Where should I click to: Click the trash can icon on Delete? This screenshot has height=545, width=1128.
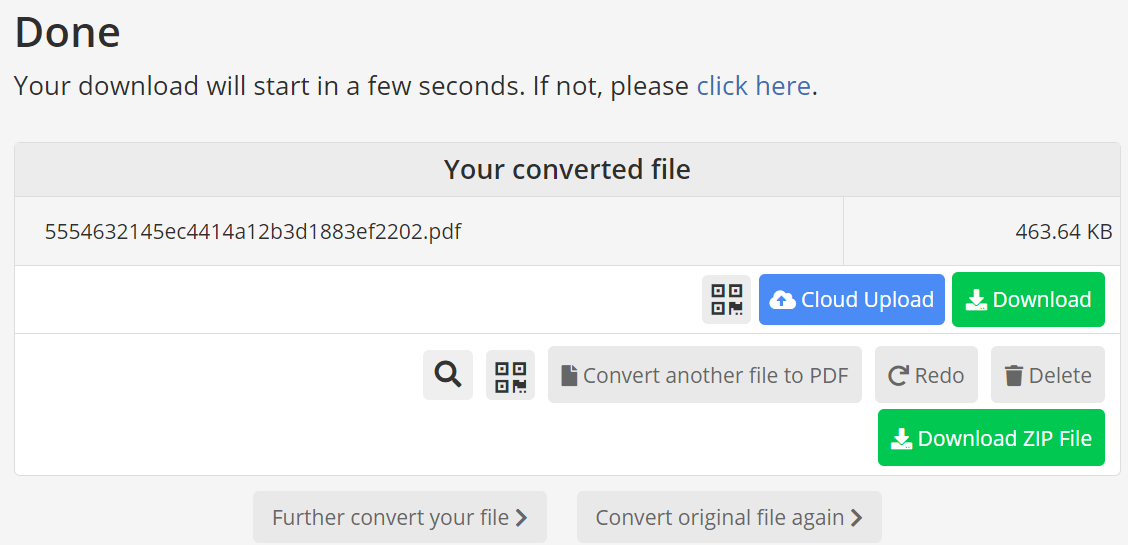click(x=1014, y=376)
